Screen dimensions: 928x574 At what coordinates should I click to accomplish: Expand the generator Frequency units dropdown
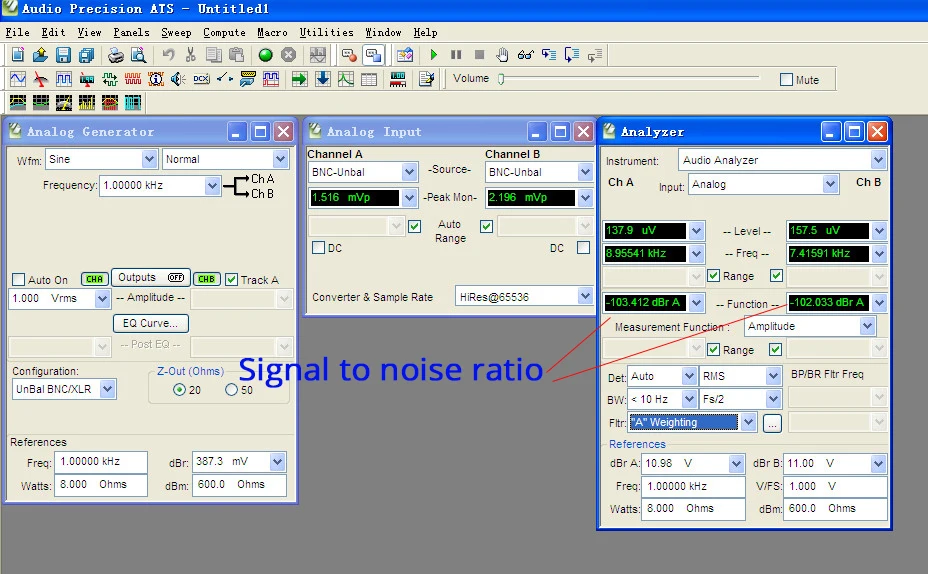[x=212, y=185]
